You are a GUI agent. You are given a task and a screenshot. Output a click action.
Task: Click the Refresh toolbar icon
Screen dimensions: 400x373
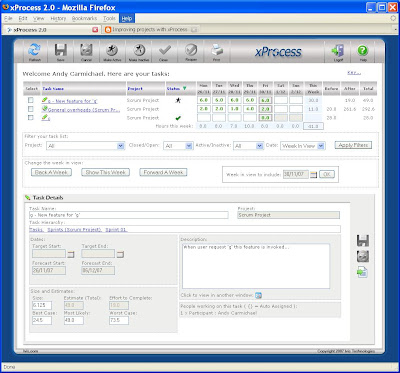[x=34, y=51]
